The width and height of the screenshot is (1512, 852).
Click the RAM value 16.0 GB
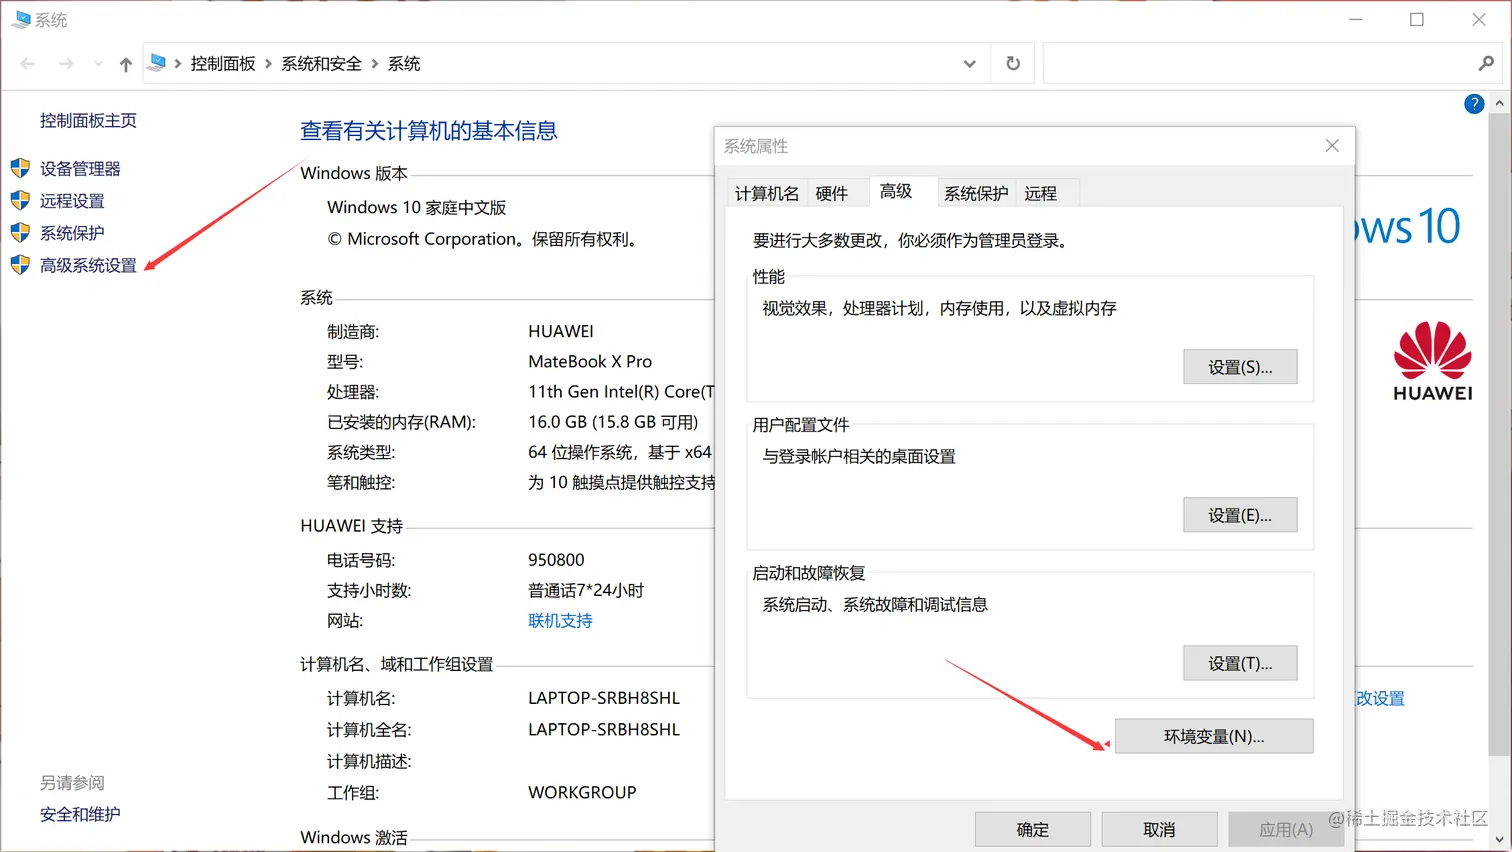[613, 422]
